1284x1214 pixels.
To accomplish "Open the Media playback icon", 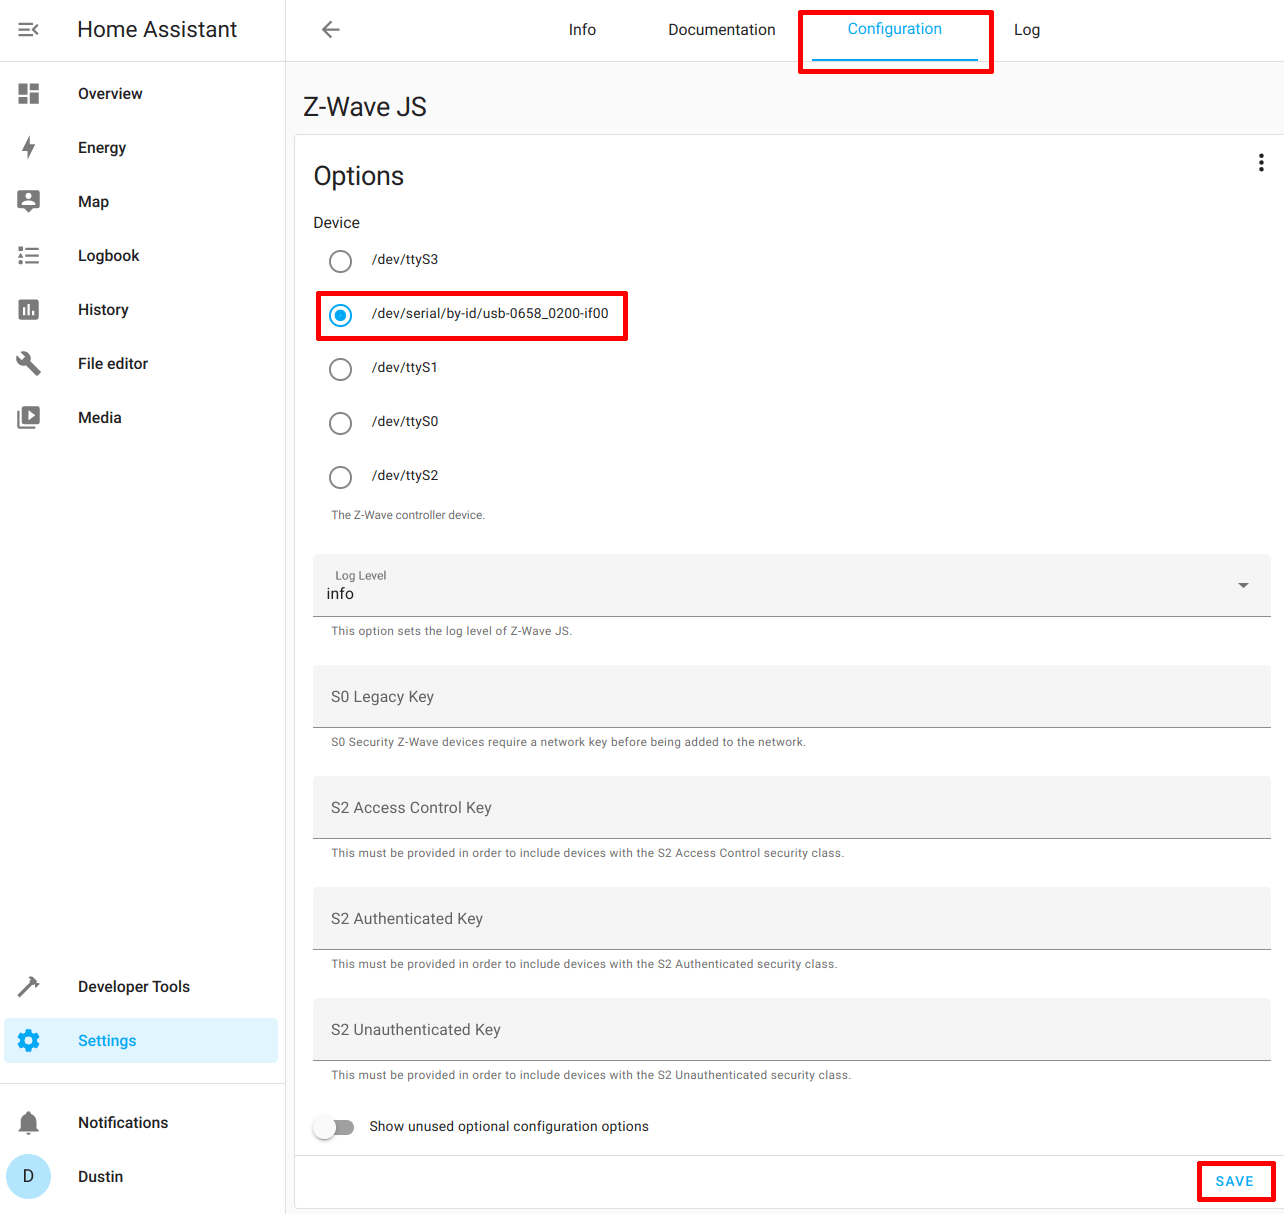I will (28, 417).
